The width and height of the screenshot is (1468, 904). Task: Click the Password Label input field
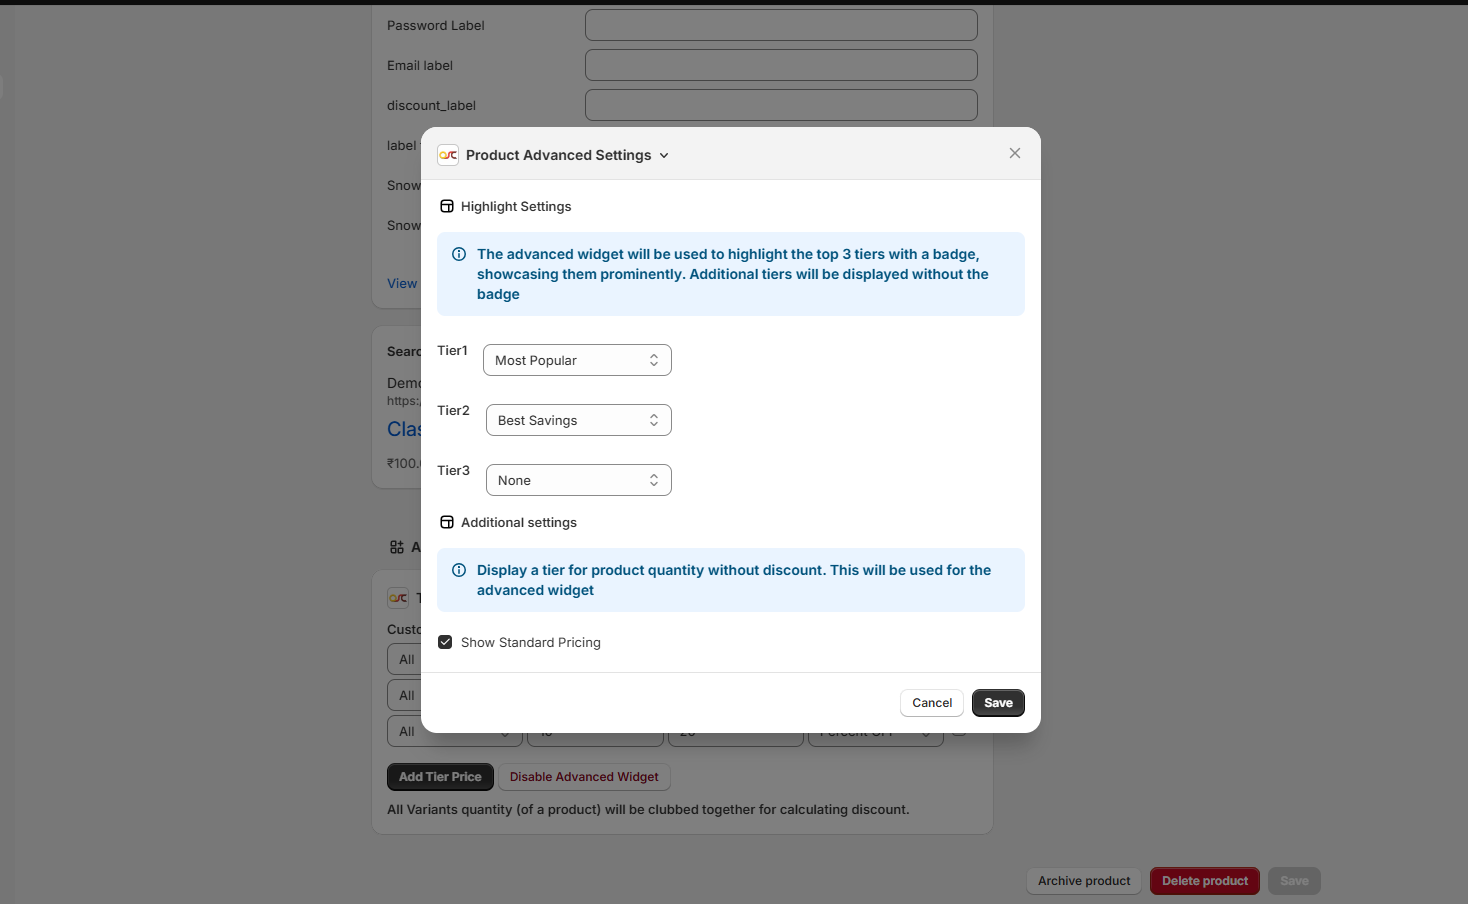pyautogui.click(x=781, y=25)
